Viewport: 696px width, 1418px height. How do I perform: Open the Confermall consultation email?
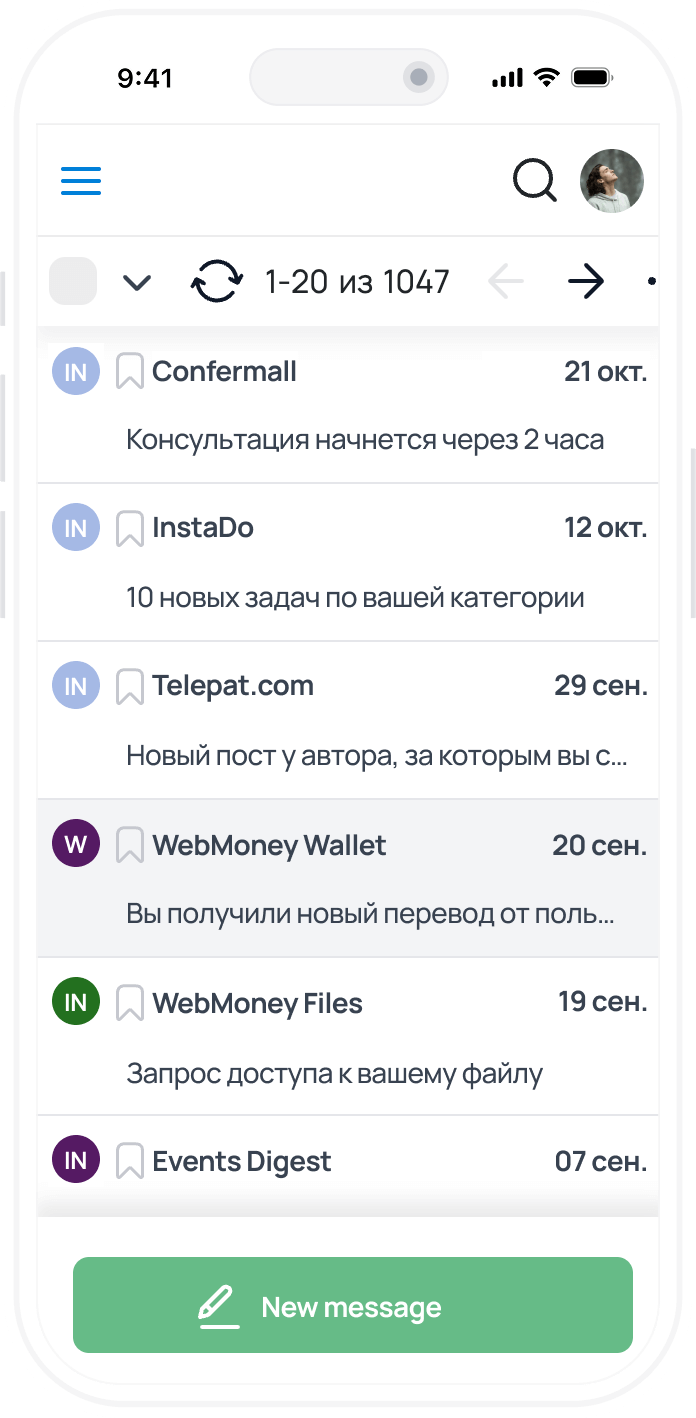click(365, 439)
